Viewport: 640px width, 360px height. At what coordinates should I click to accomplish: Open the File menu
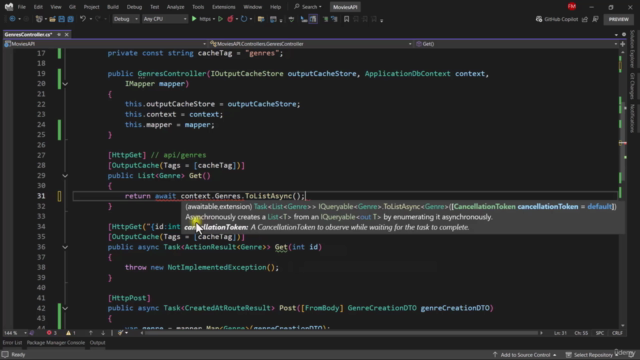click(22, 7)
